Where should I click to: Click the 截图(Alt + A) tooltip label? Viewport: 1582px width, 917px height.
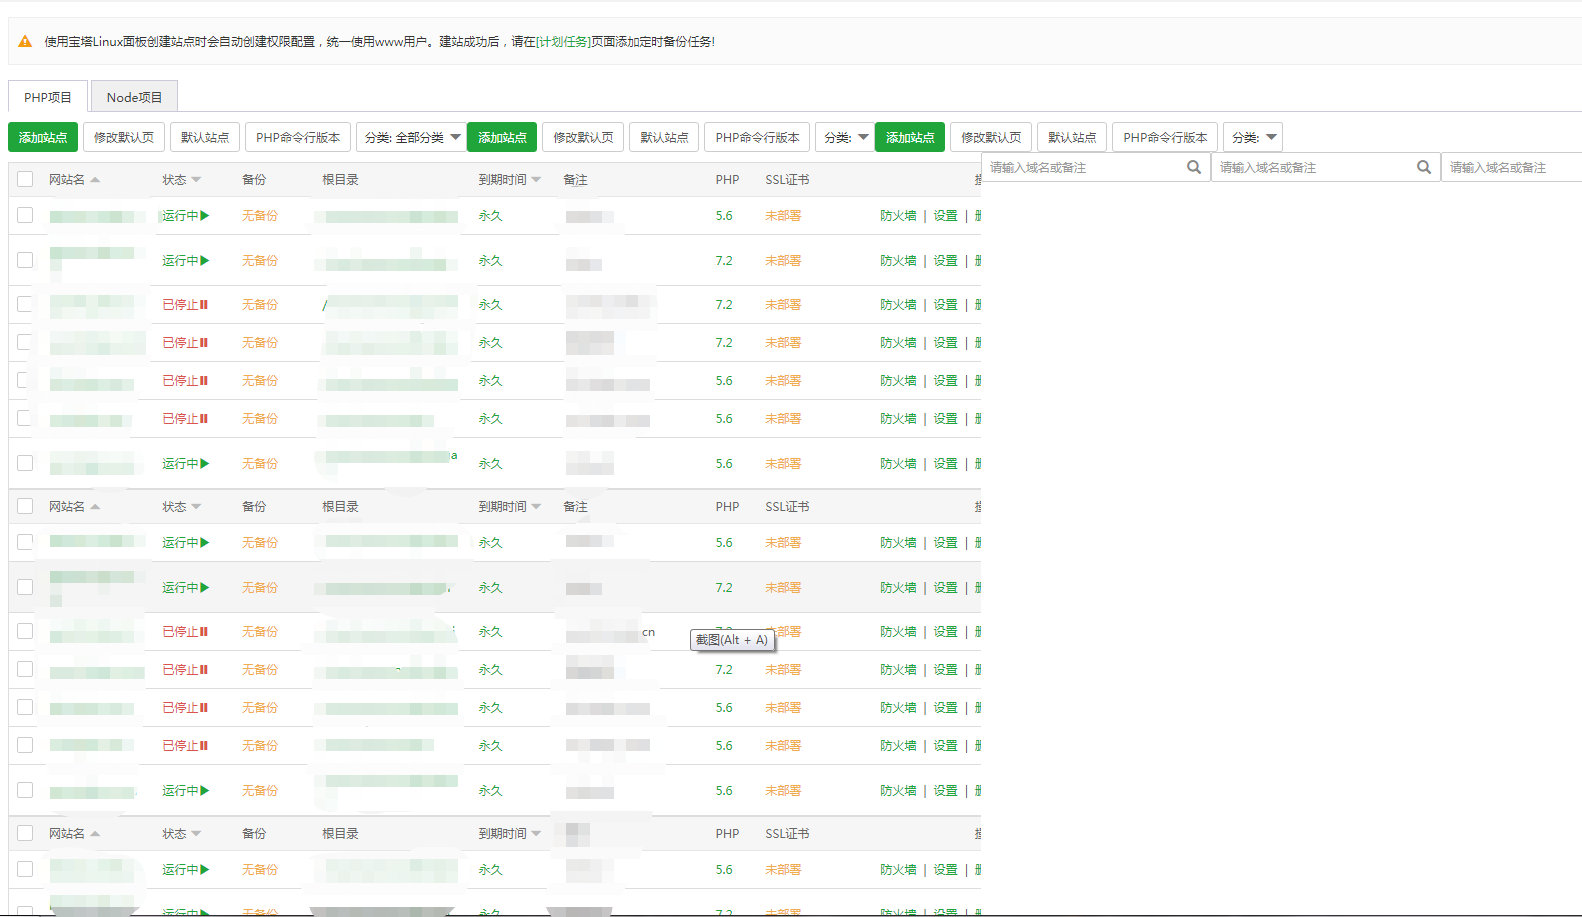(732, 640)
